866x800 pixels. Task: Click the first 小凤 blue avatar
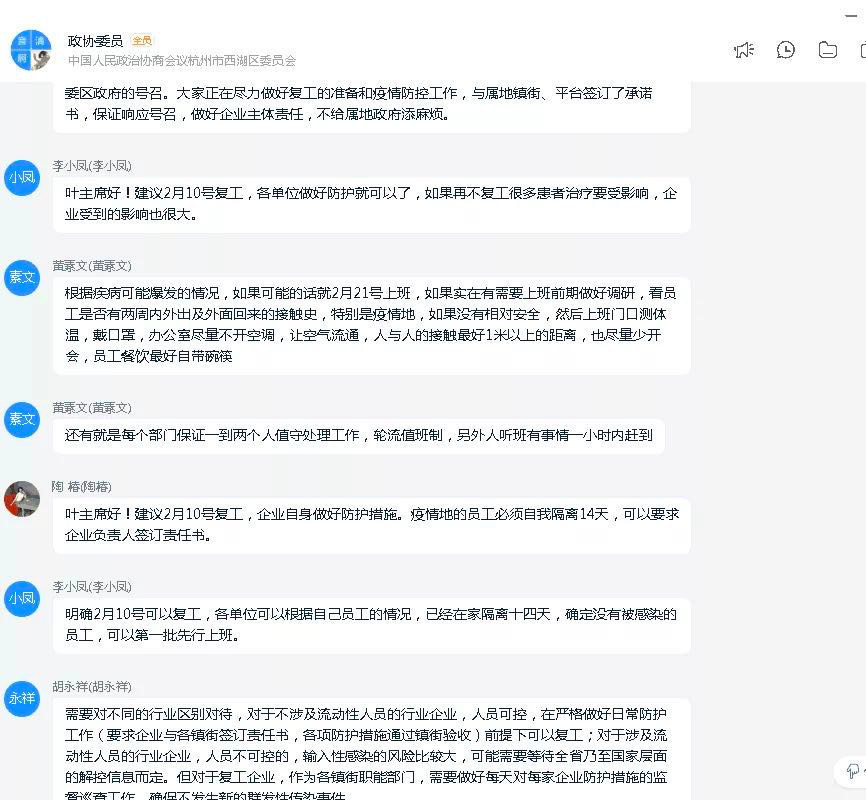pos(22,178)
